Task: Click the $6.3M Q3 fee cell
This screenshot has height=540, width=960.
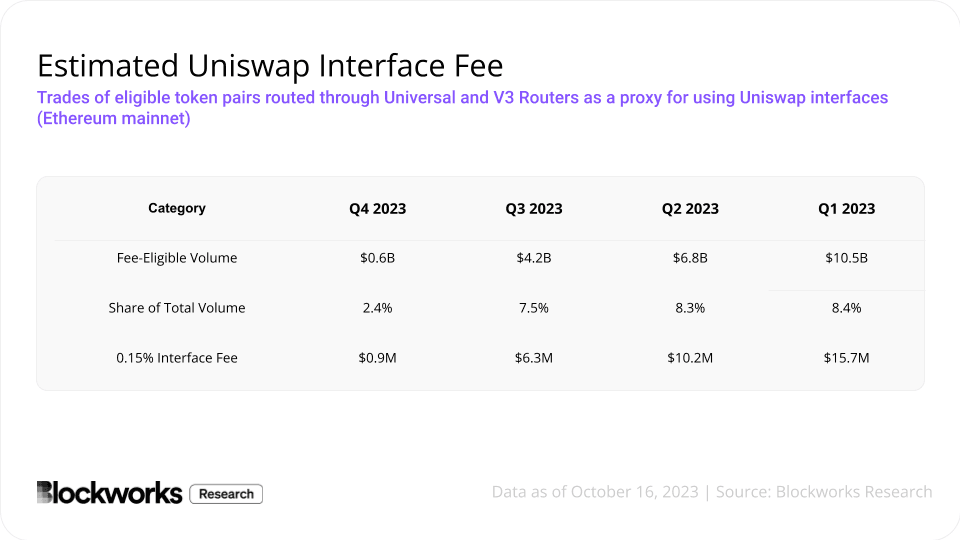Action: [x=534, y=358]
